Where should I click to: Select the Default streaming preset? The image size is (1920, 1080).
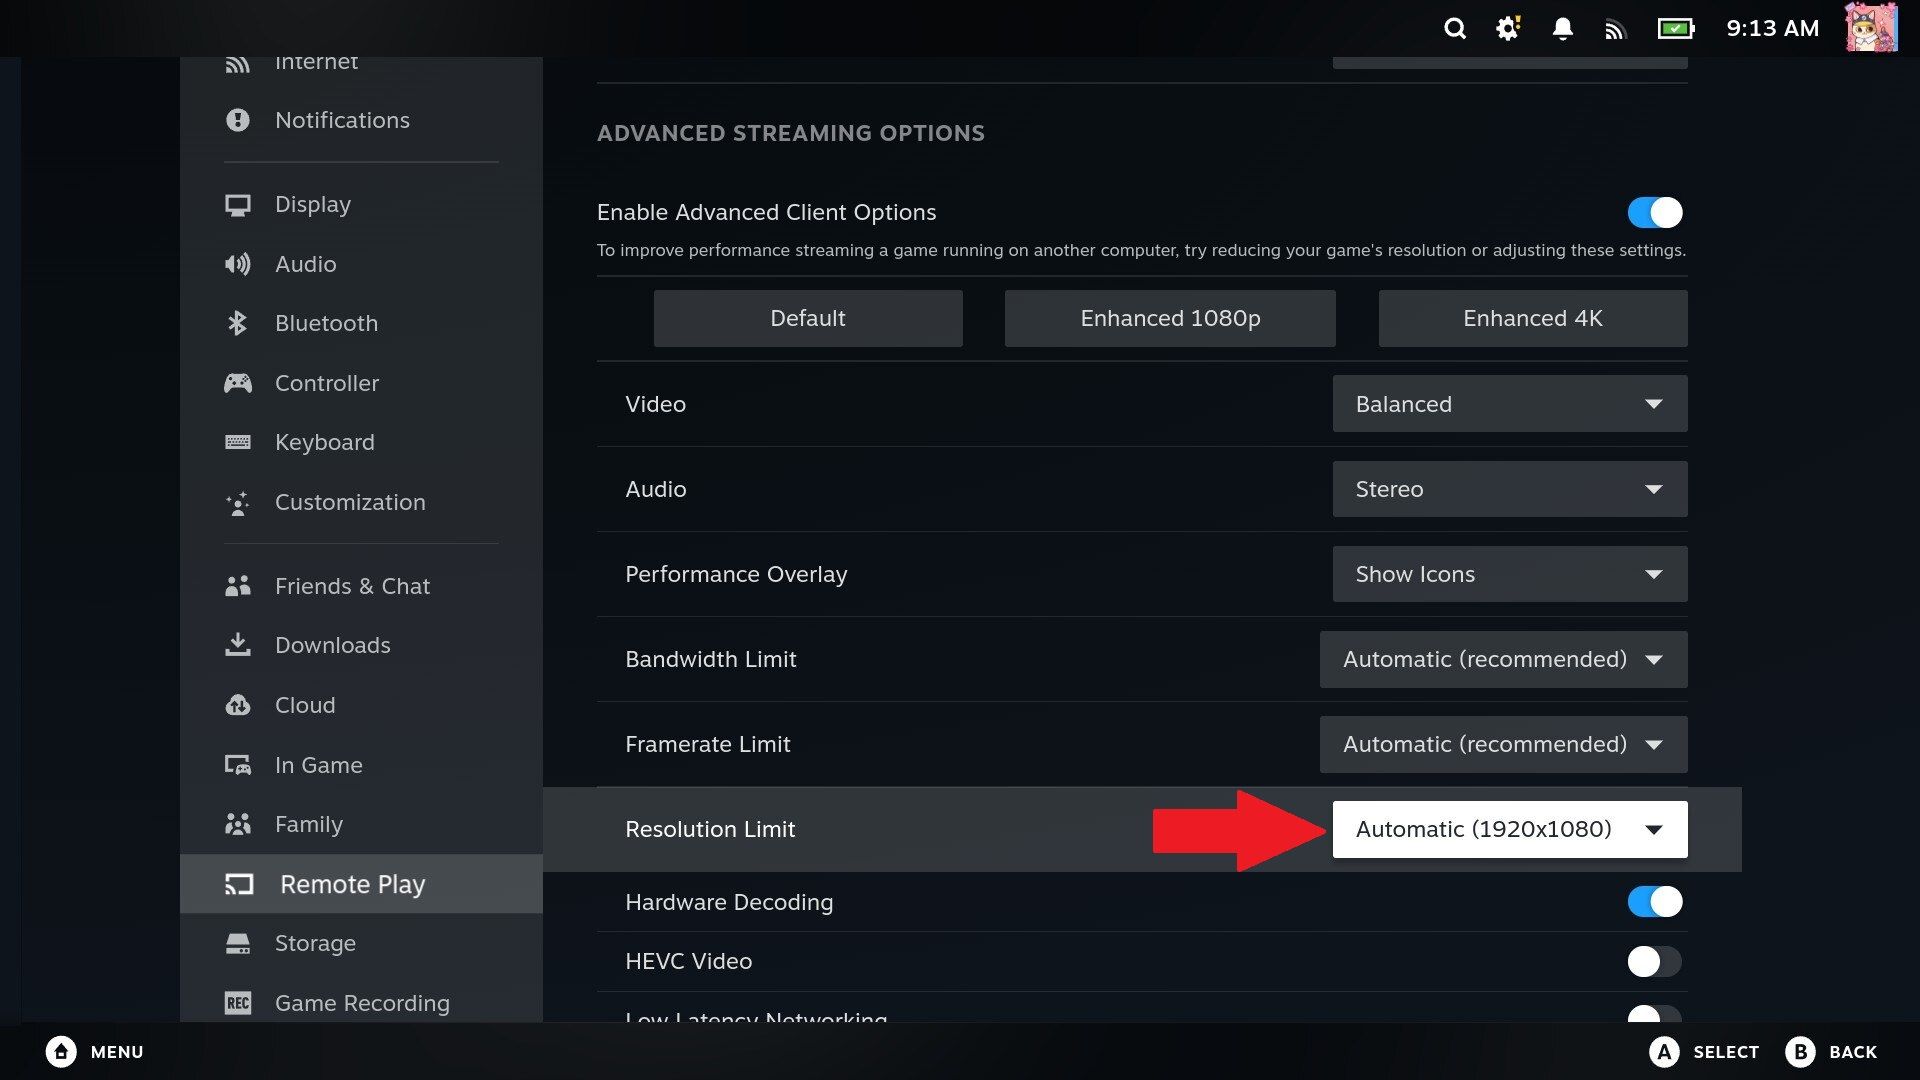807,318
